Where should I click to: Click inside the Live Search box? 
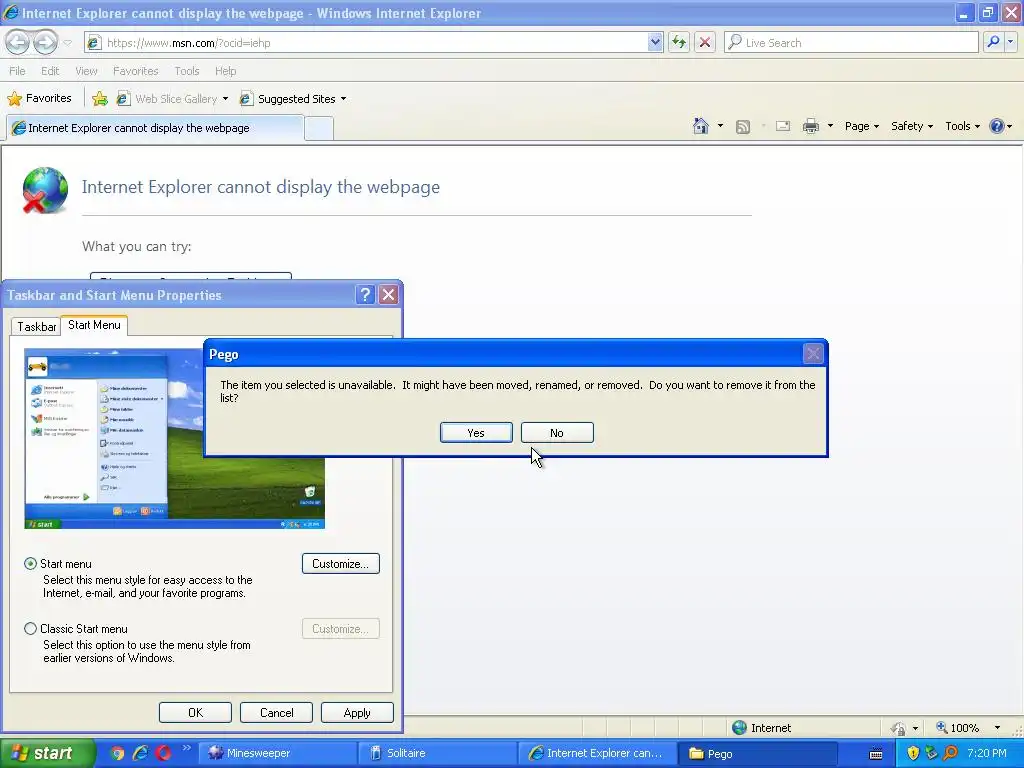(x=851, y=42)
